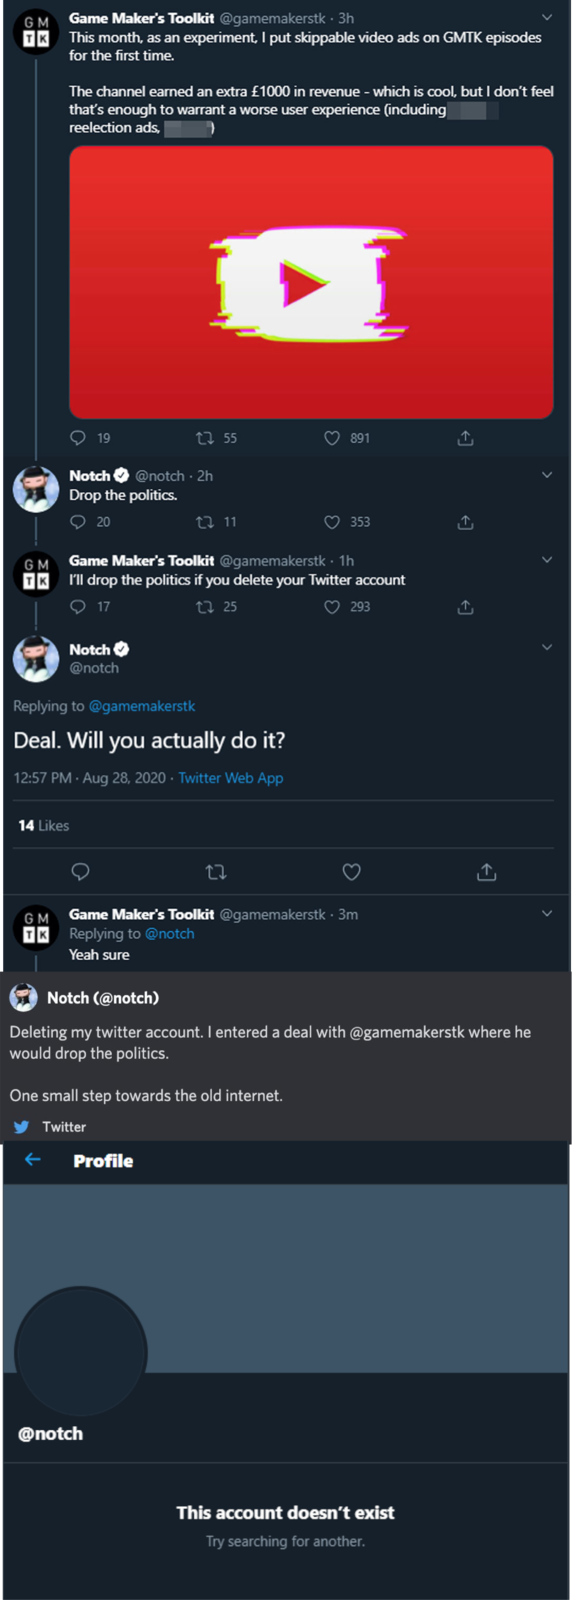Open the @gamemakerstk mention in Replying to
The height and width of the screenshot is (1600, 572).
[142, 706]
